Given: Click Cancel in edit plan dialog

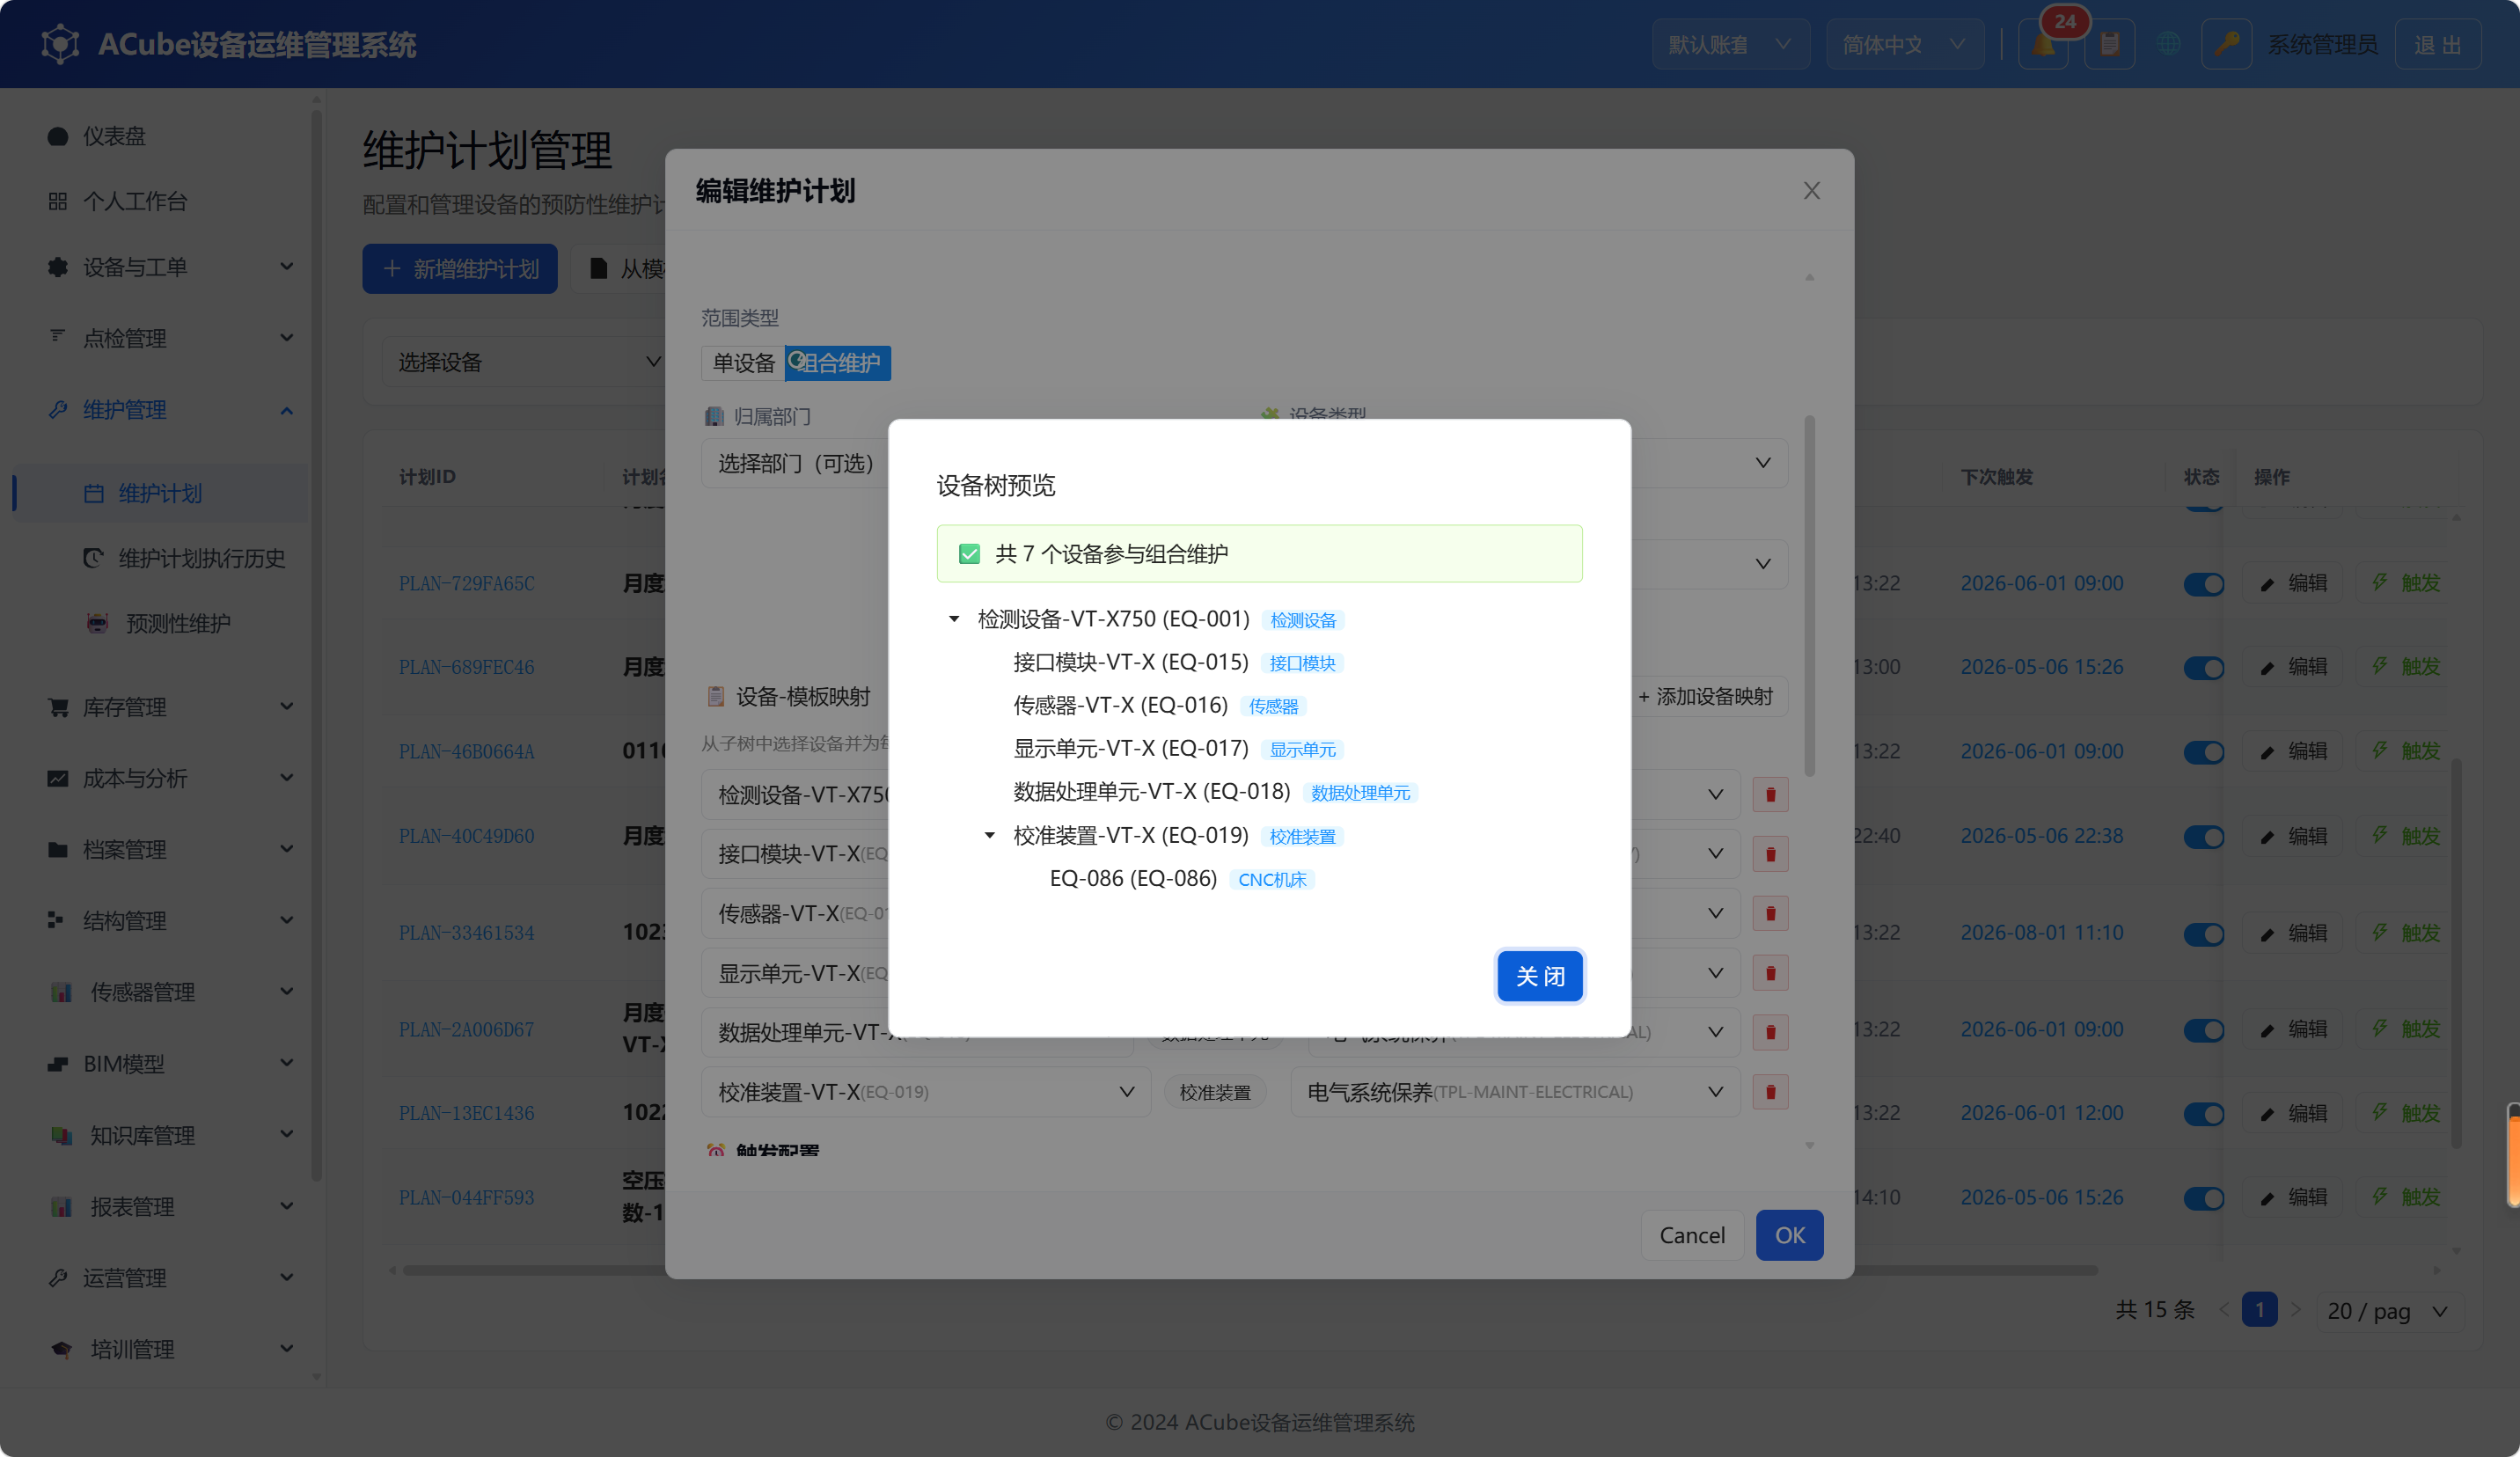Looking at the screenshot, I should pos(1692,1235).
